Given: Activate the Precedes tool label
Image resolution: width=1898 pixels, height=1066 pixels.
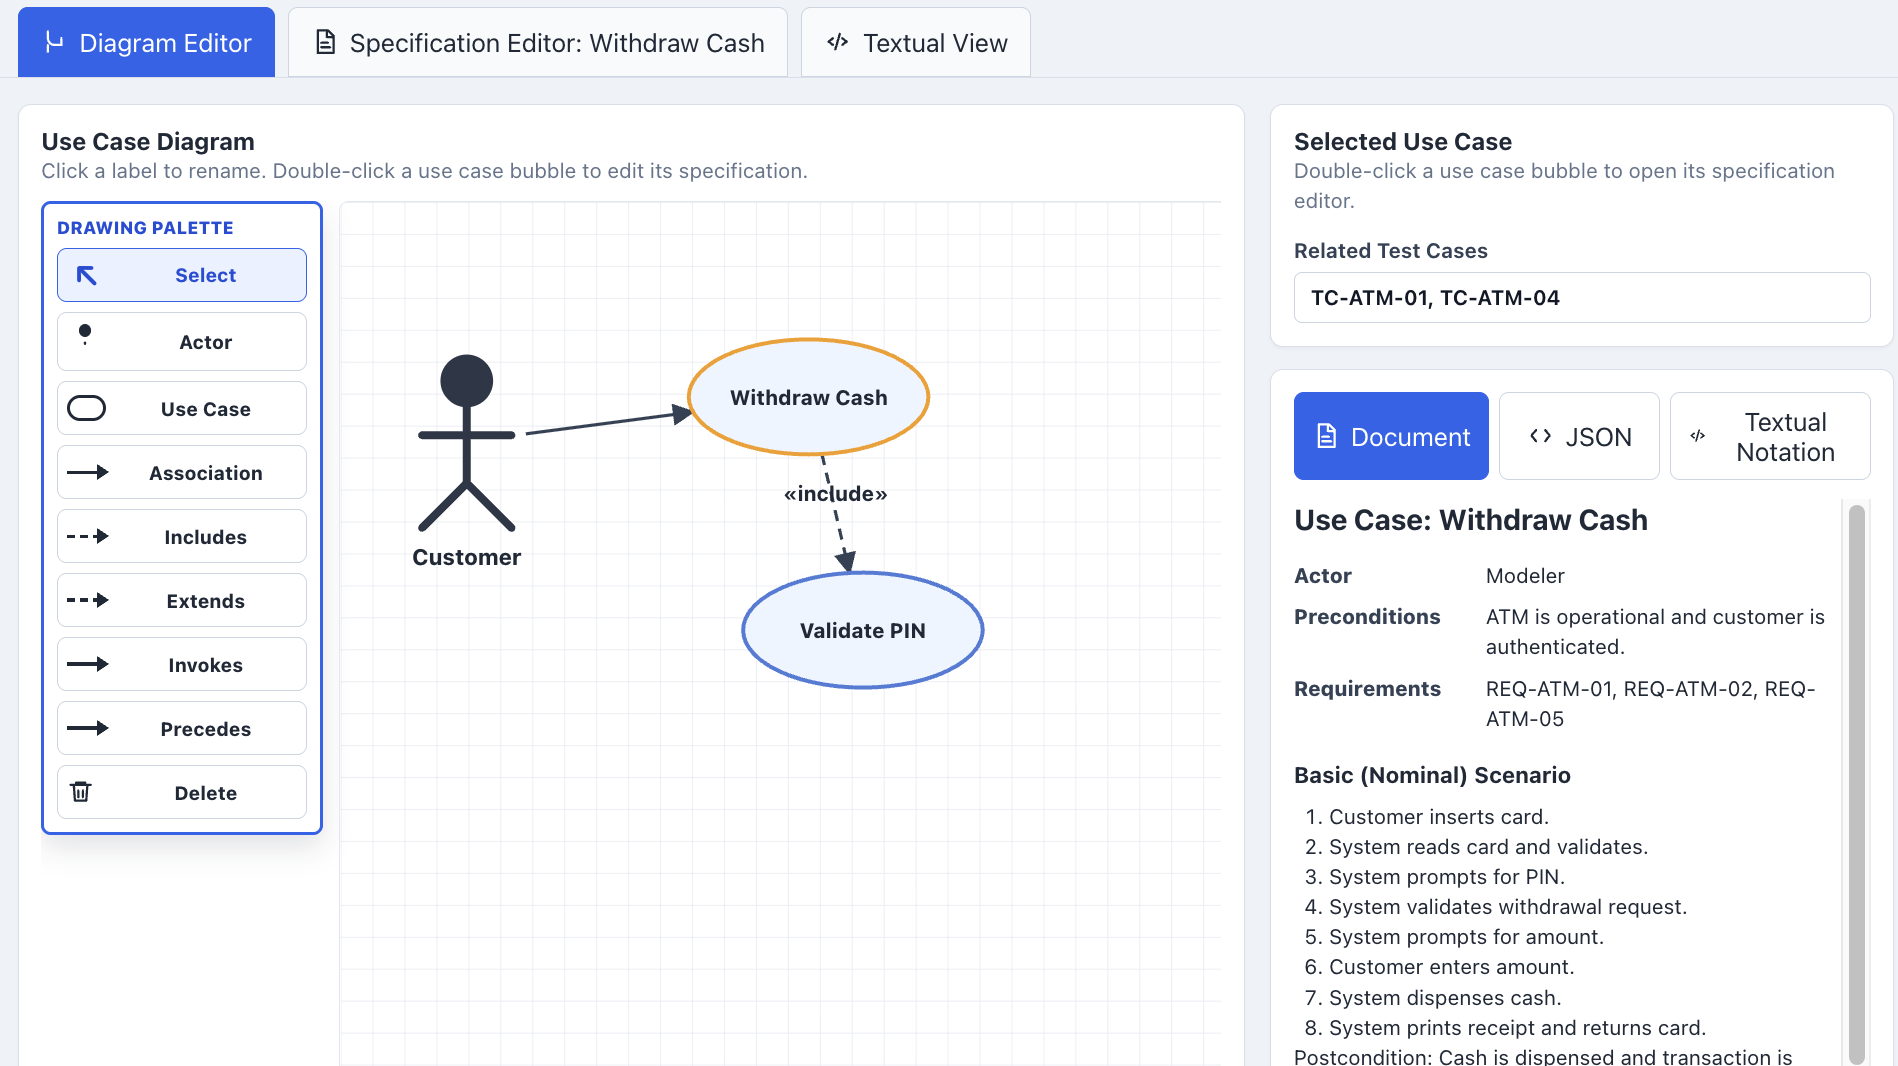Looking at the screenshot, I should point(206,729).
